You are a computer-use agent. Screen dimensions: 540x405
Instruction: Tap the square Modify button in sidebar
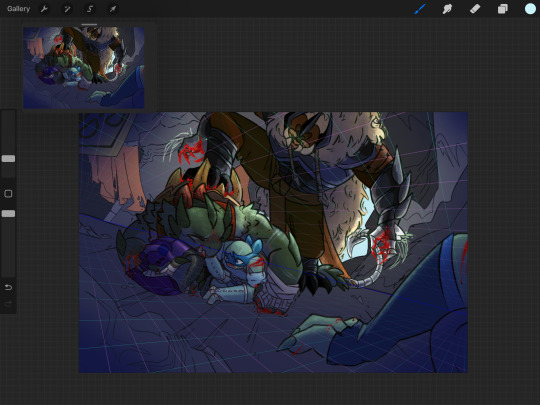(8, 194)
